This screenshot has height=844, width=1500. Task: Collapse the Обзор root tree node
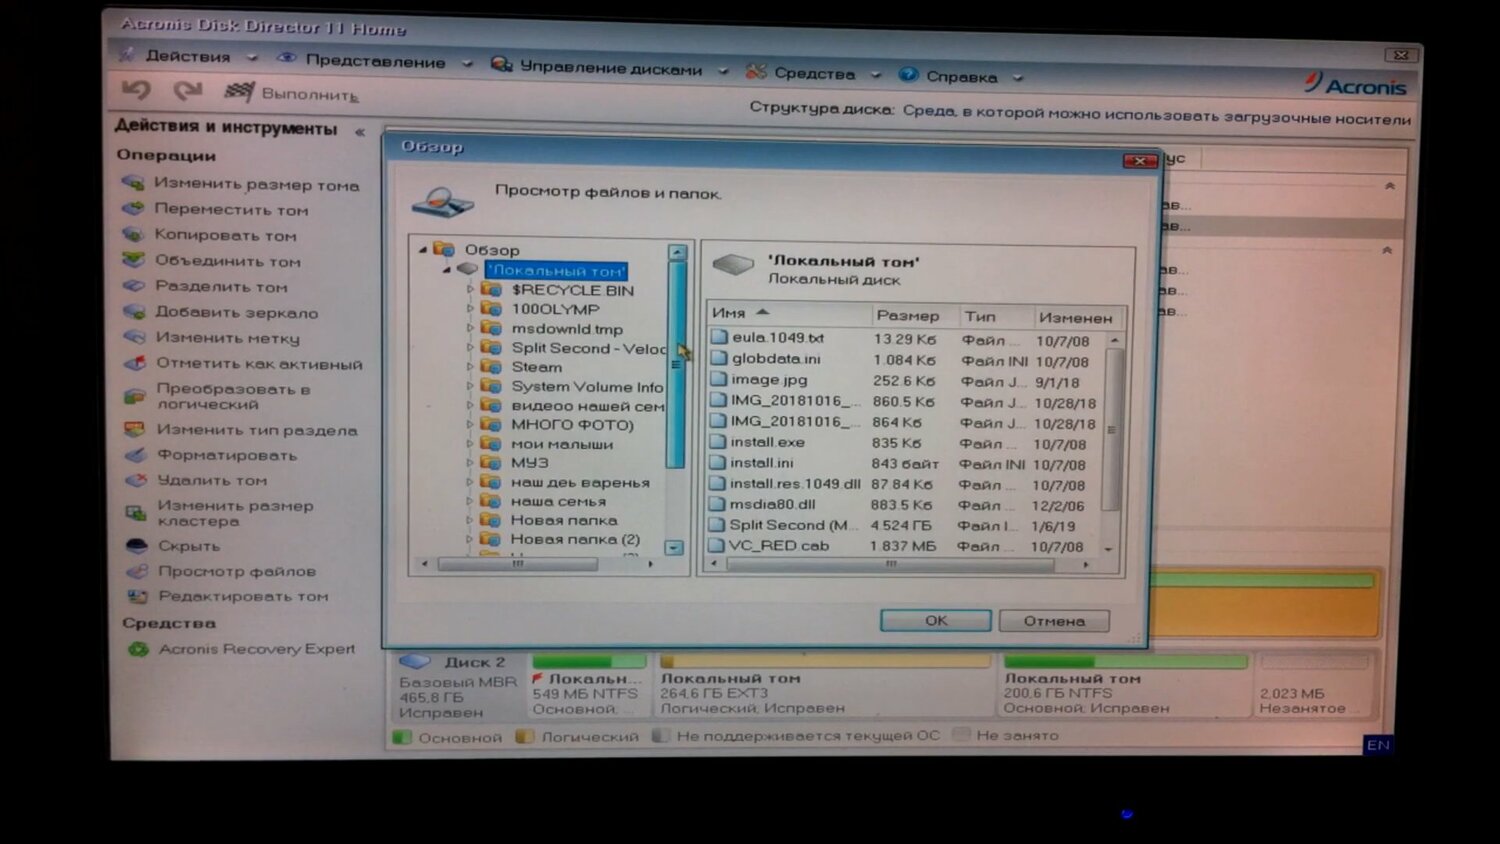click(x=422, y=250)
